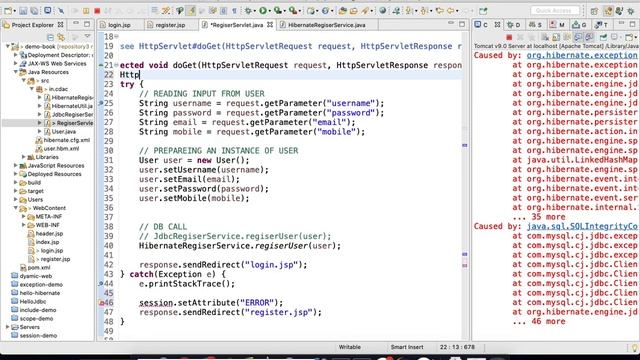
Task: Click the green Run toolbar icon
Action: tap(263, 11)
